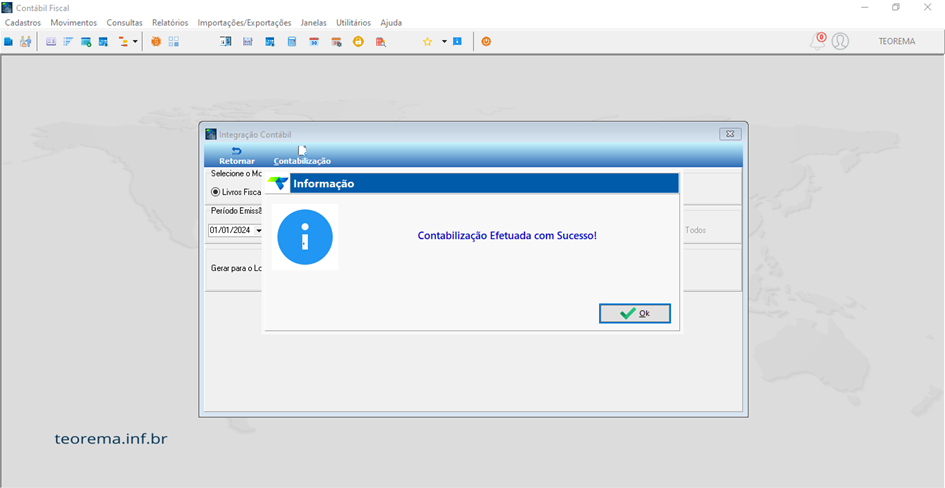
Task: Click the blue table toolbar icon left group
Action: click(x=103, y=42)
